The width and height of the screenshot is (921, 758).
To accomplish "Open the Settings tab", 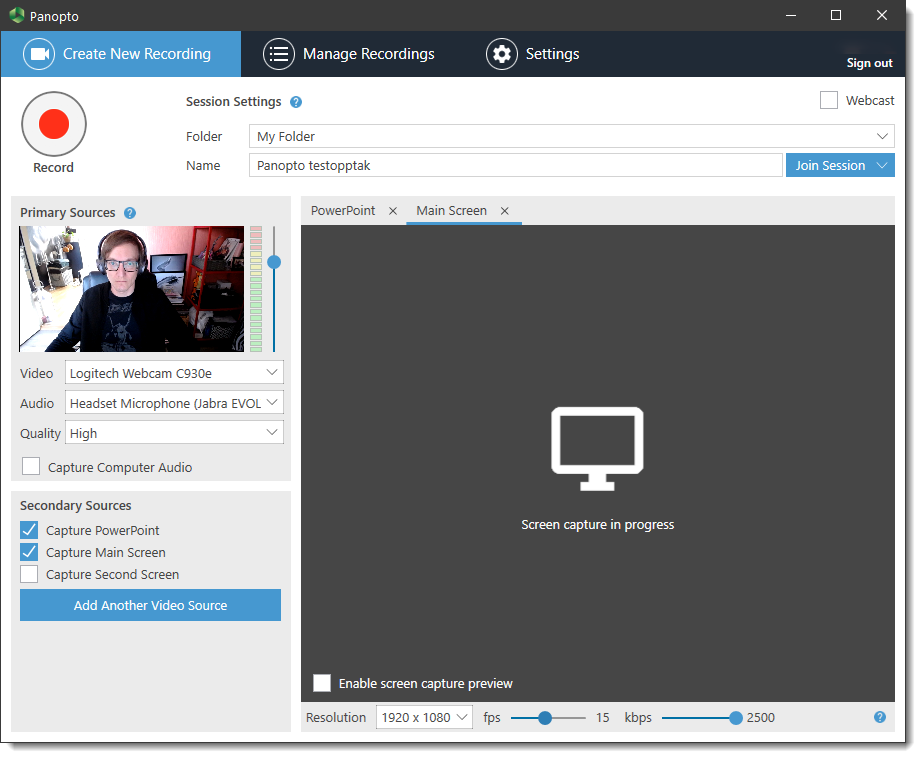I will coord(533,54).
